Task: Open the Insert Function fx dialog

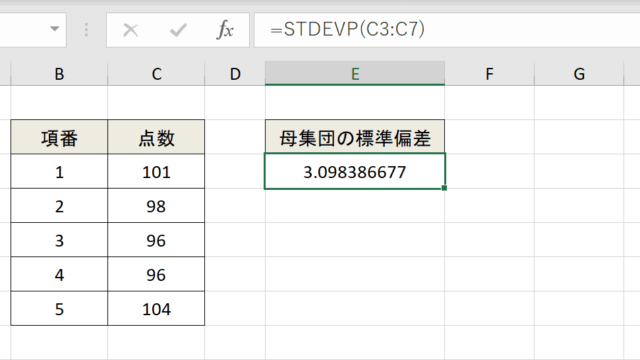Action: (x=225, y=30)
